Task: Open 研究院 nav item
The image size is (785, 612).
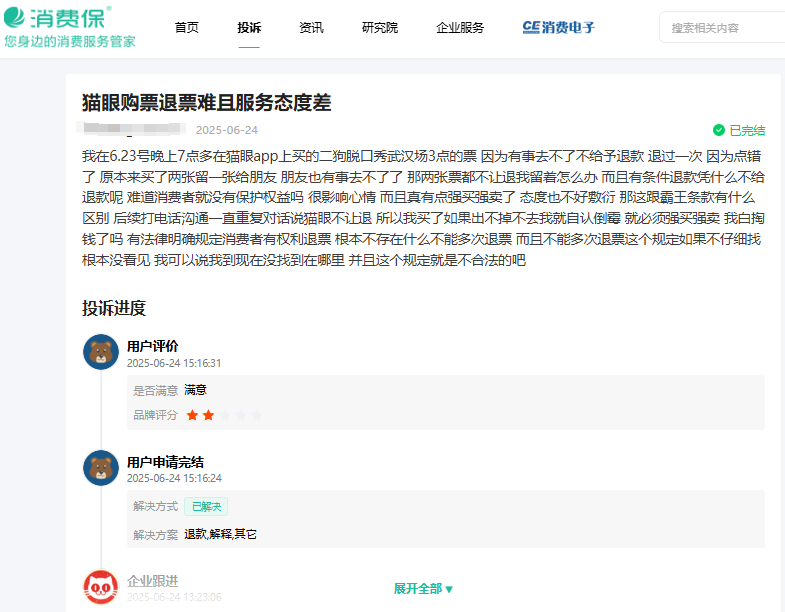Action: pyautogui.click(x=380, y=28)
